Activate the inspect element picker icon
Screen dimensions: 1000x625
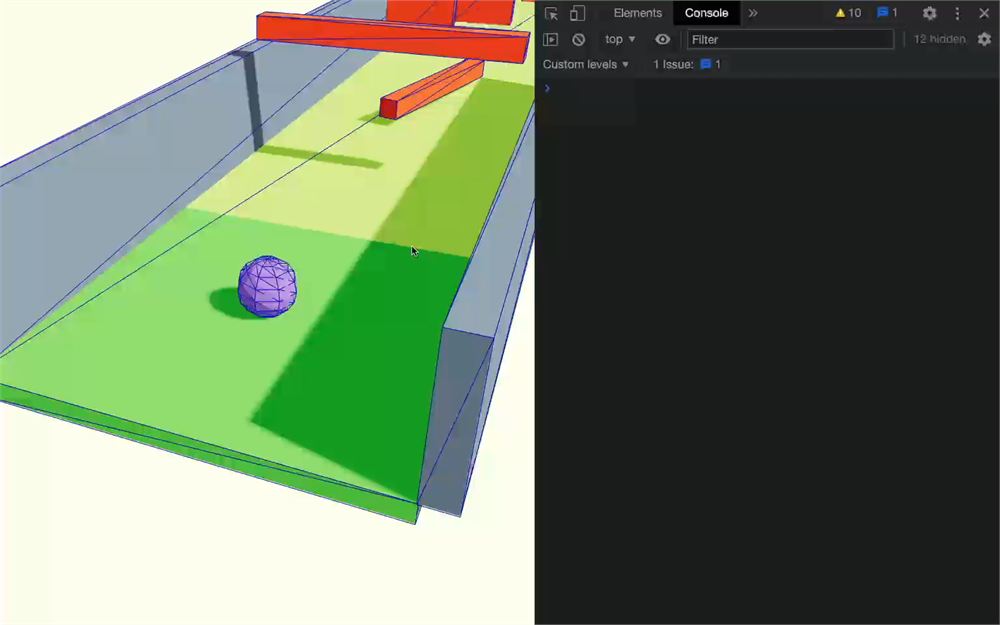point(551,13)
